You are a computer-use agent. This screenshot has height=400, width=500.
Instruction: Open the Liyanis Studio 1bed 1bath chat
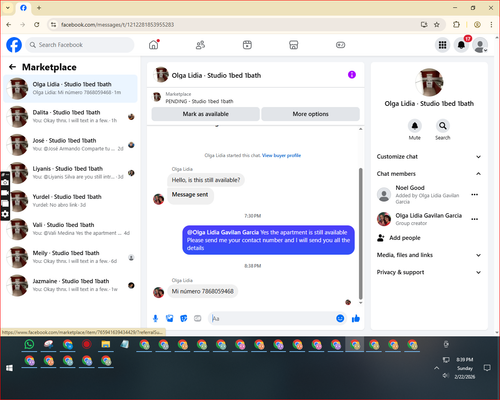(70, 173)
